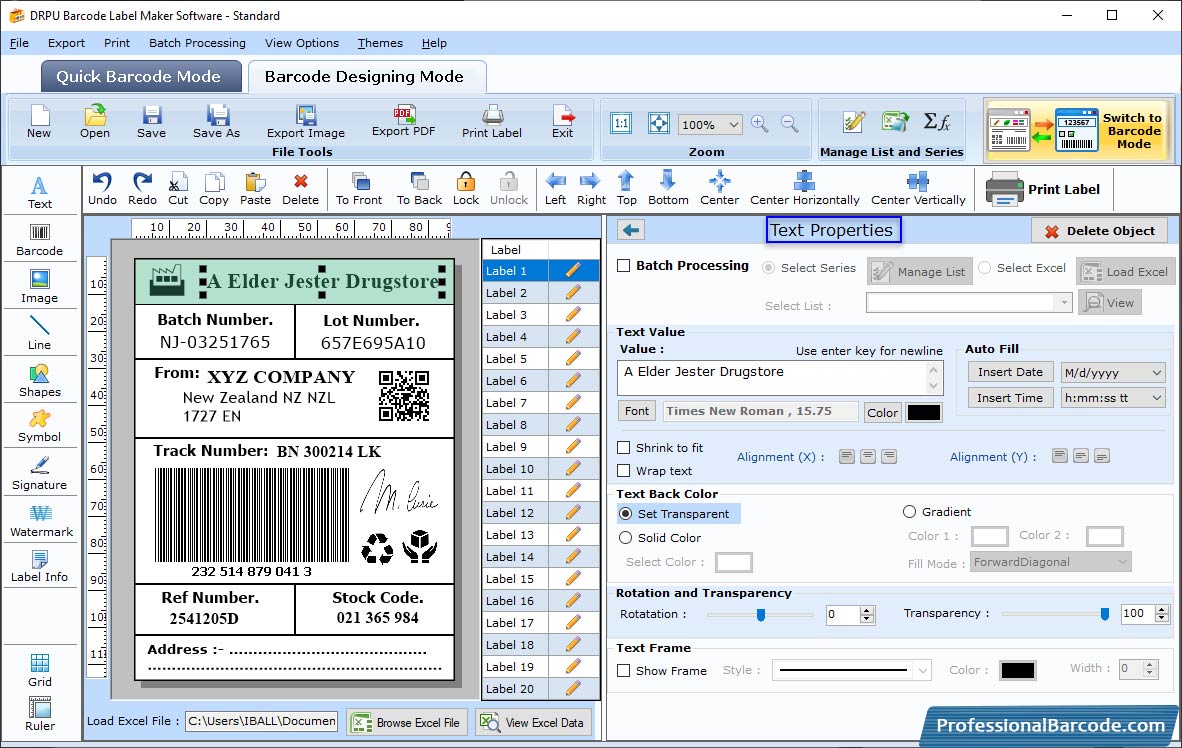The image size is (1182, 748).
Task: Toggle the Ruler display
Action: tap(39, 714)
